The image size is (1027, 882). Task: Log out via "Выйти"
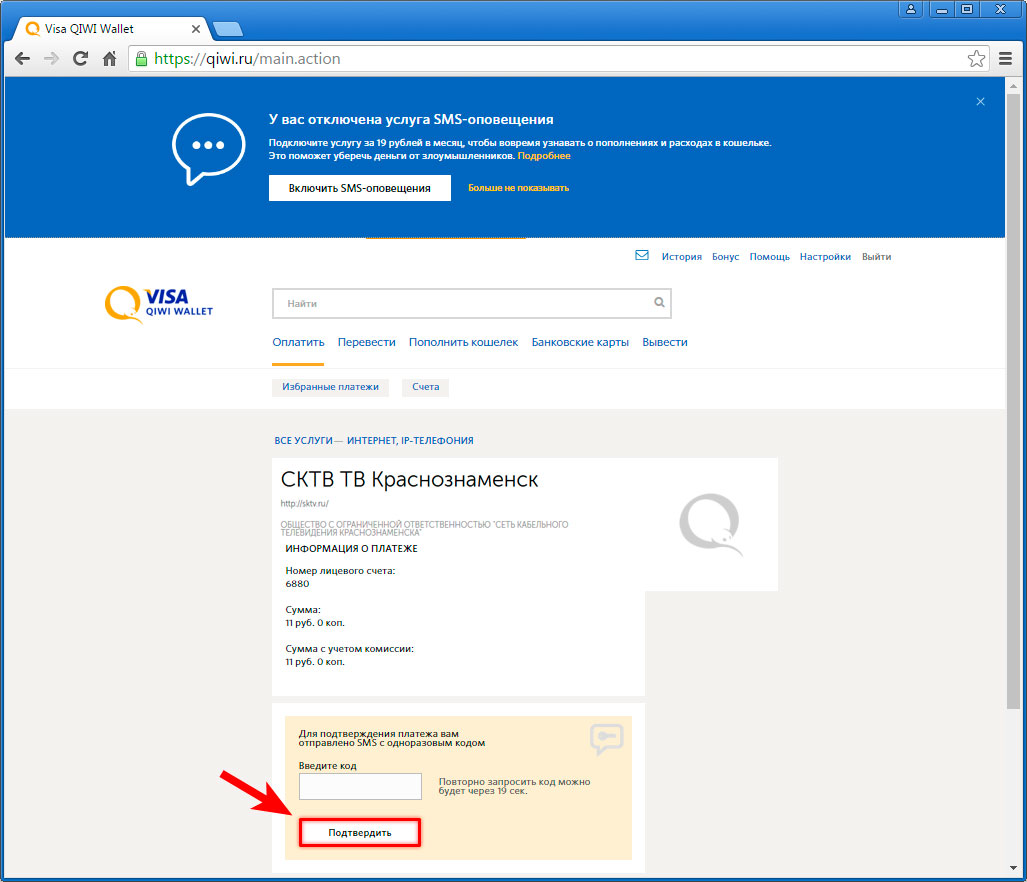click(x=876, y=257)
